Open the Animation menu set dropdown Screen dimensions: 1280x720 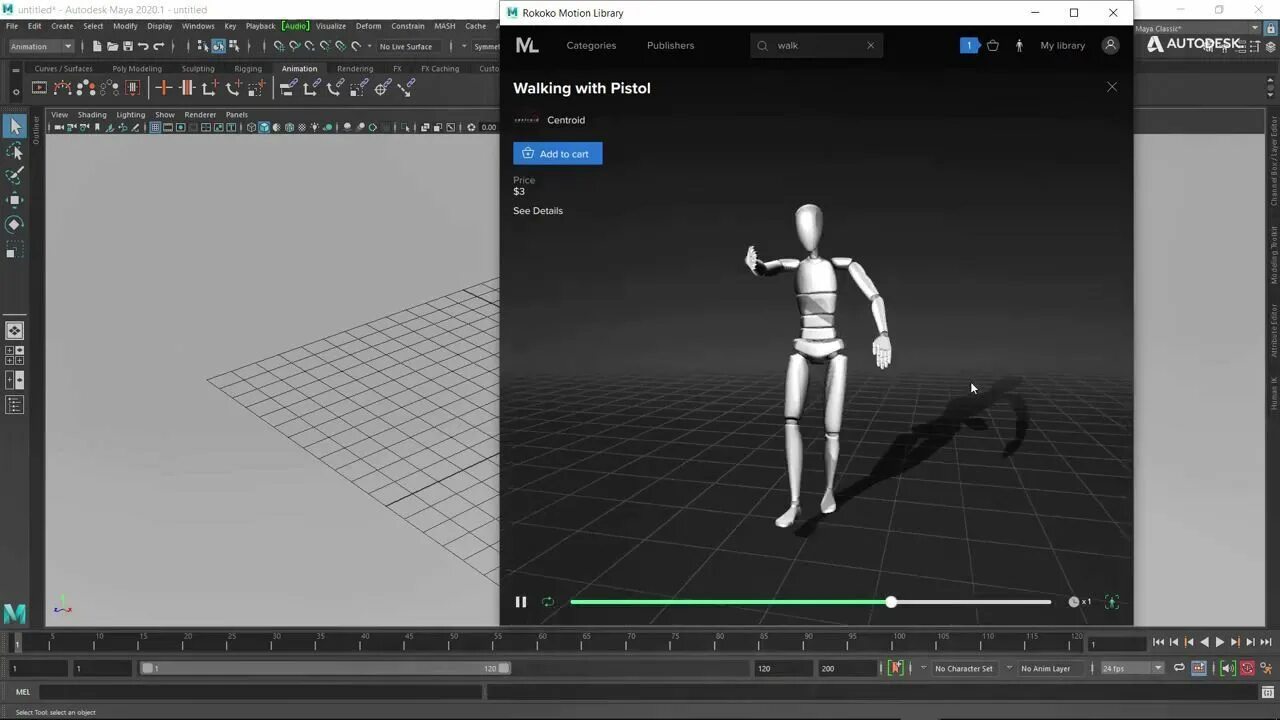[x=41, y=46]
